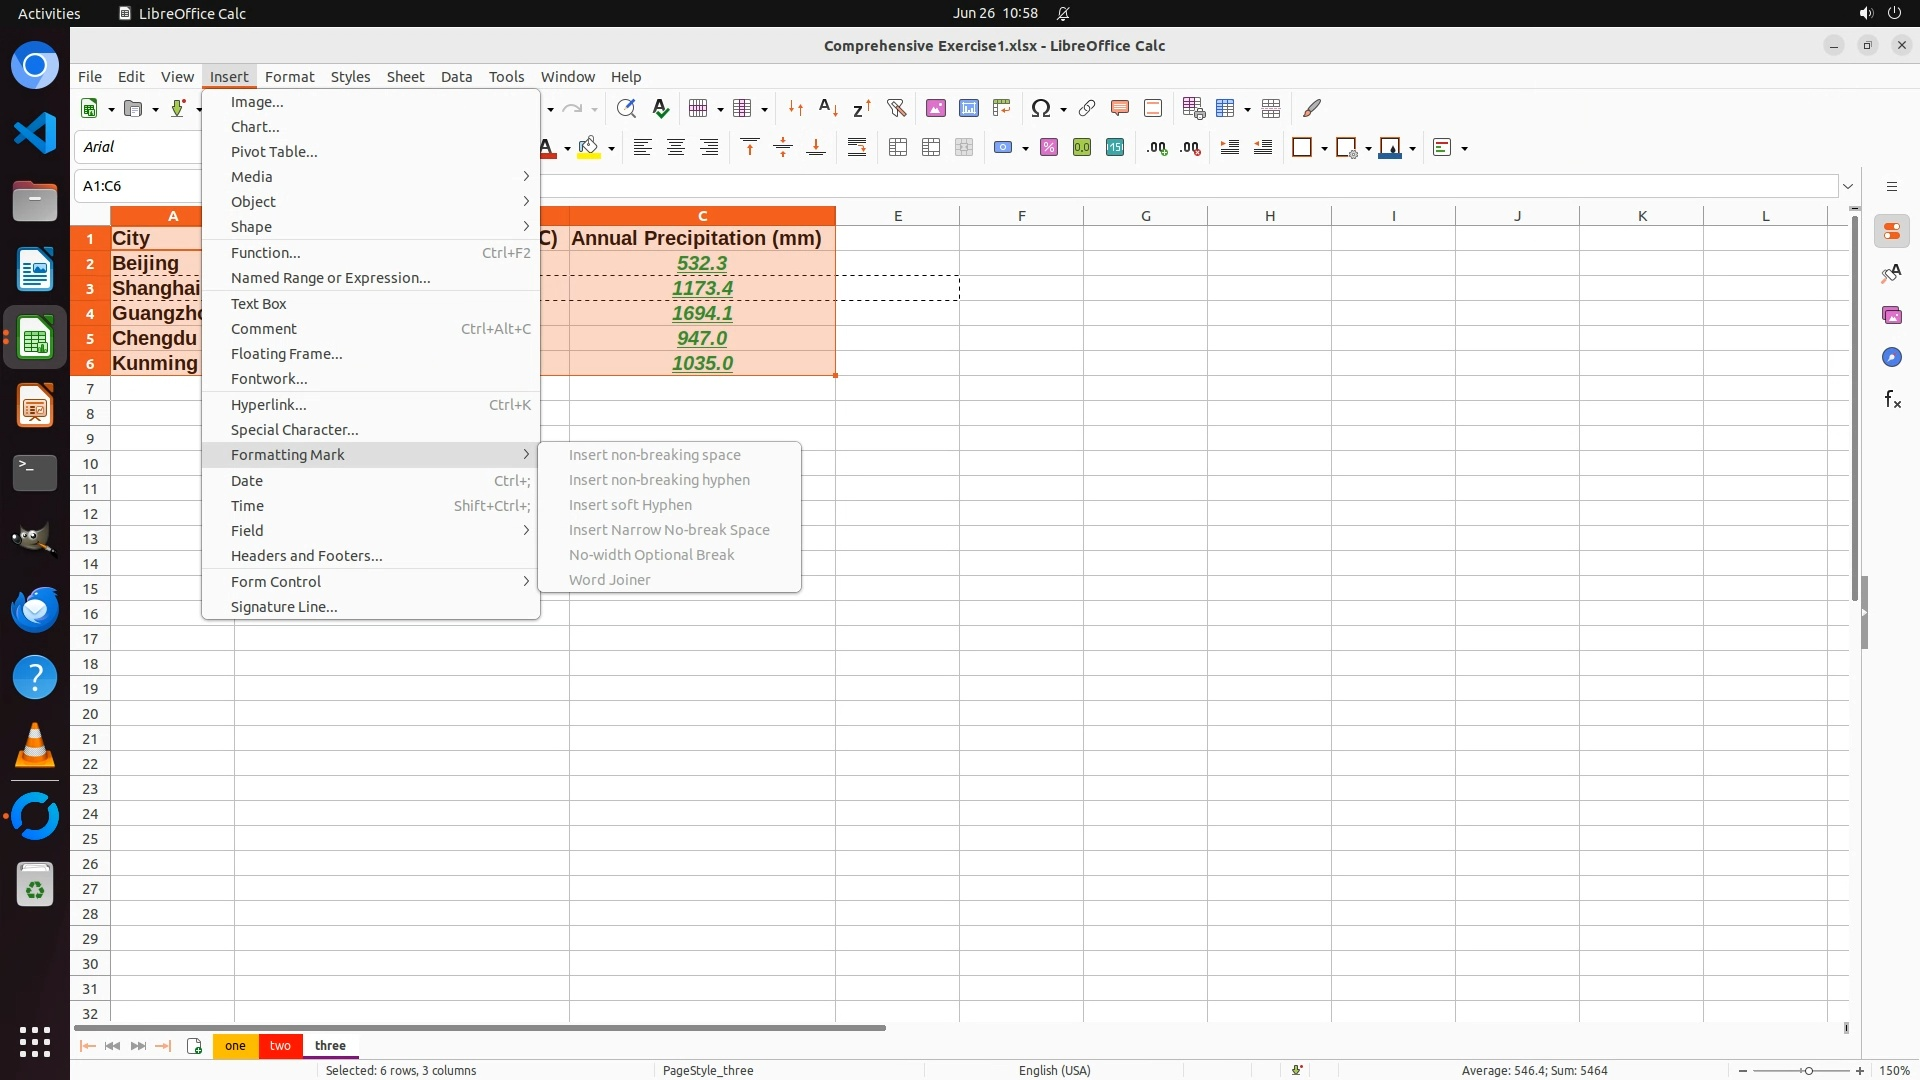The height and width of the screenshot is (1080, 1920).
Task: Toggle the AutoFilter toolbar button
Action: (896, 108)
